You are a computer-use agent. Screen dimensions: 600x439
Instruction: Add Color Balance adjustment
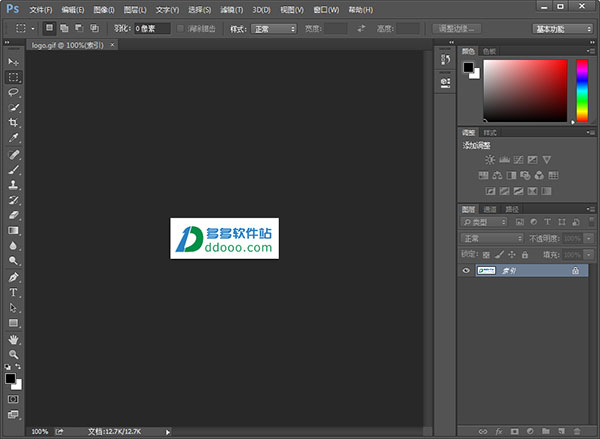click(x=497, y=176)
